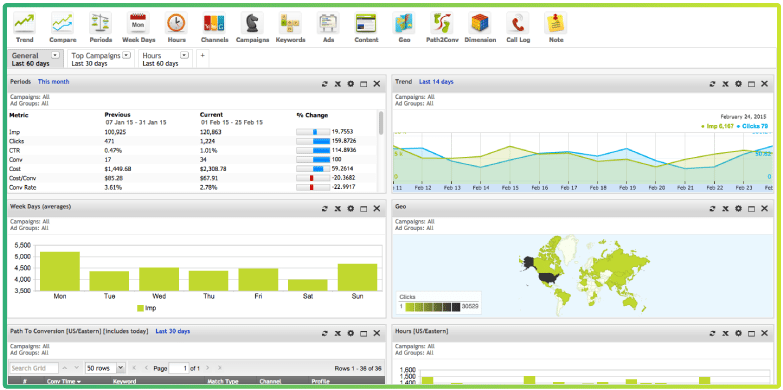Open the settings gear in the Trend panel
783x390 pixels.
738,84
